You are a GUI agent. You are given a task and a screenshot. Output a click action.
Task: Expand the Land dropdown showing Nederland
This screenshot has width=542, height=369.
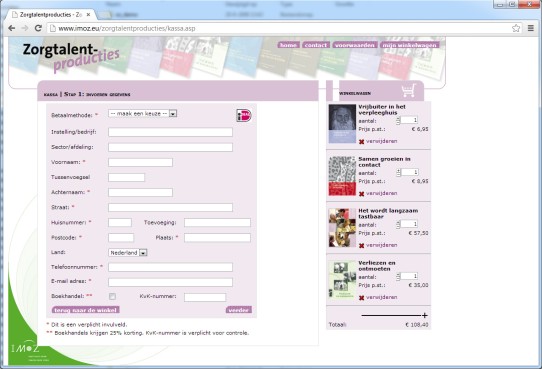pos(128,253)
